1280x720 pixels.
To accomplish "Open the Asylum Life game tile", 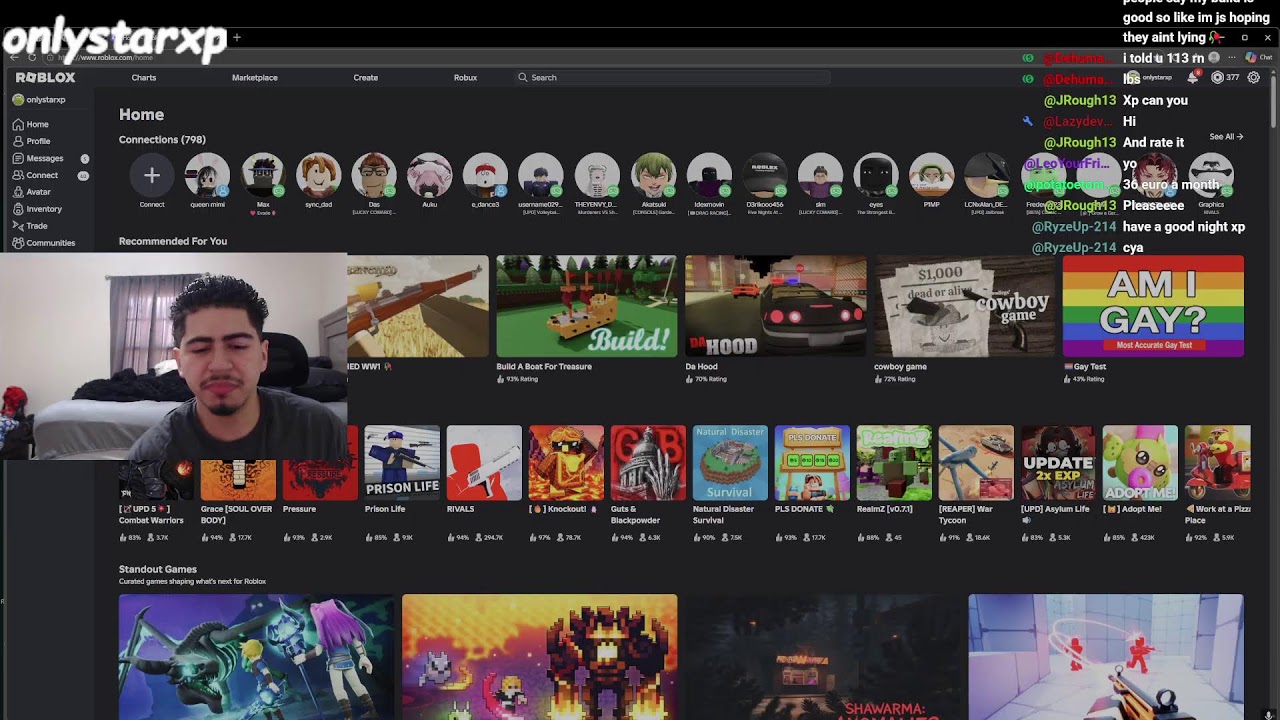I will click(1058, 463).
